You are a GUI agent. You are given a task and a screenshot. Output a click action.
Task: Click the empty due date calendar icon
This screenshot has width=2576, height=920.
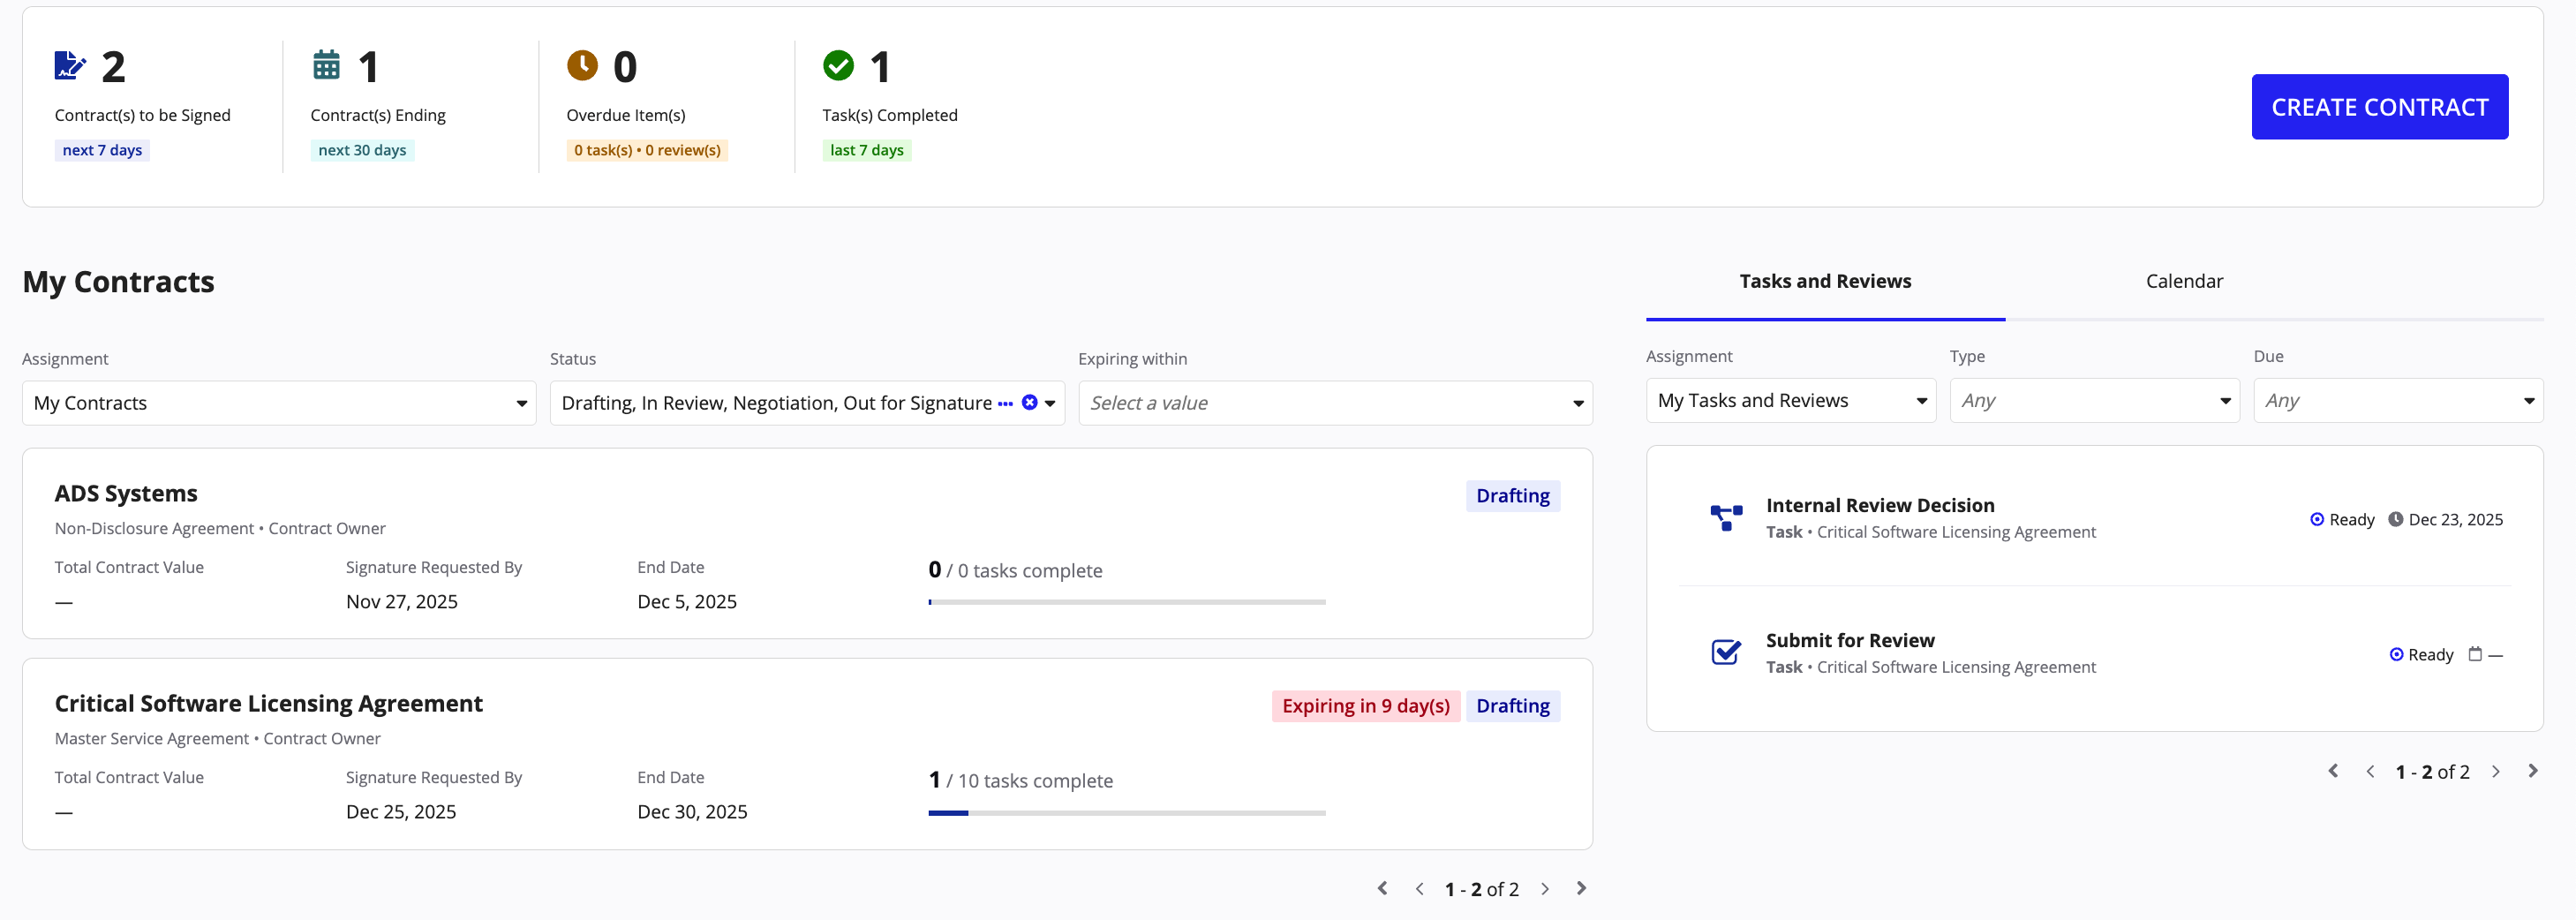2475,654
